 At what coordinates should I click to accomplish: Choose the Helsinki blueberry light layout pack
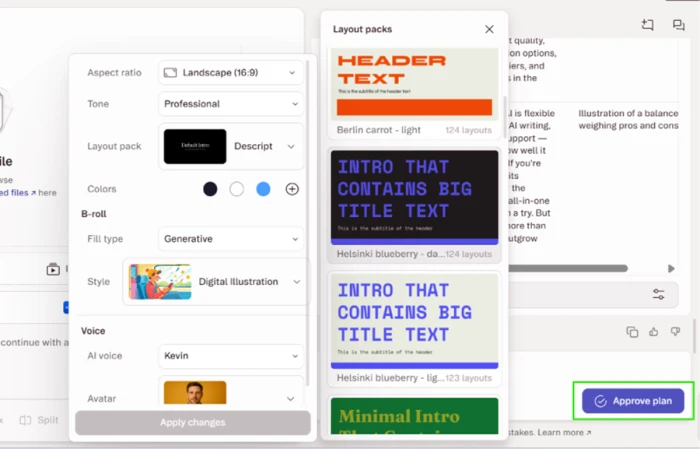click(414, 329)
